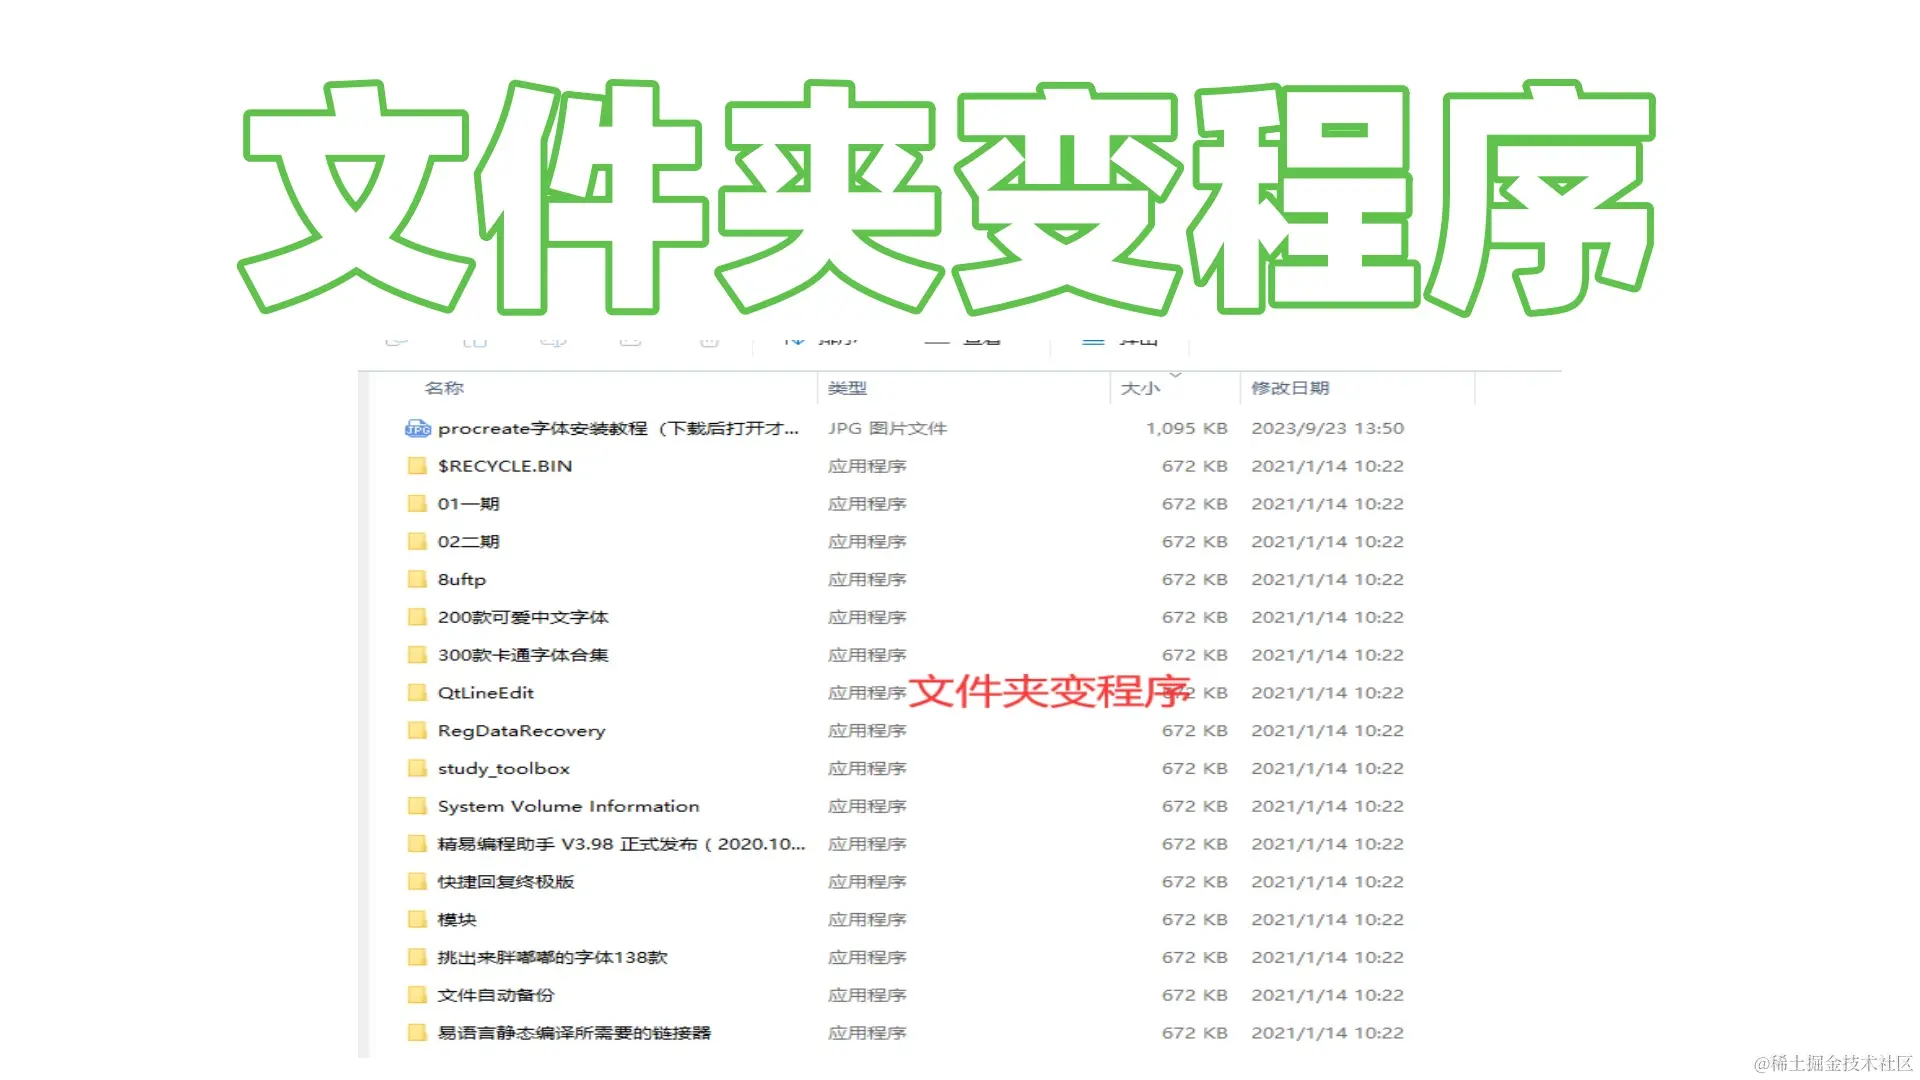The height and width of the screenshot is (1080, 1920).
Task: Open the 8uftp folder icon
Action: pos(418,579)
